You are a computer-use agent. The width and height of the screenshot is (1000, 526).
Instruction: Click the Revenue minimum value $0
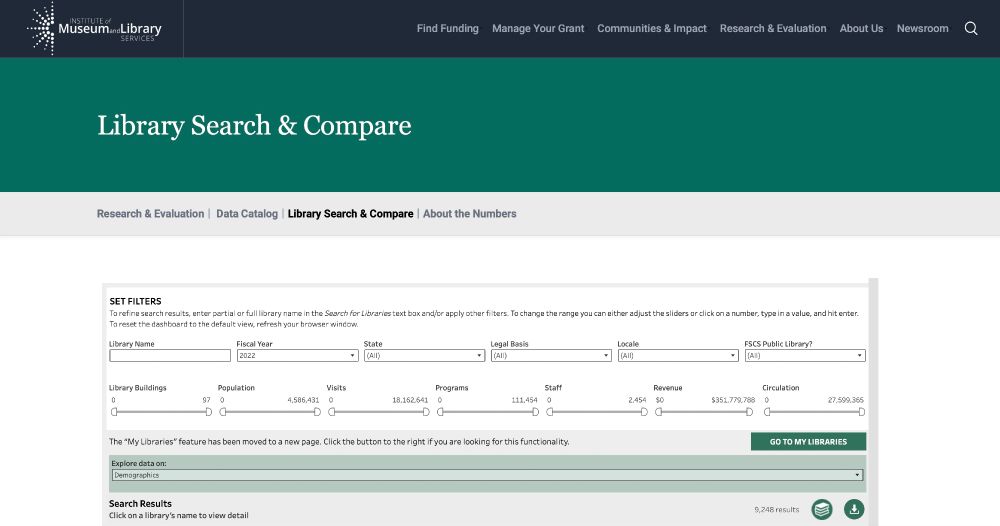coord(659,400)
